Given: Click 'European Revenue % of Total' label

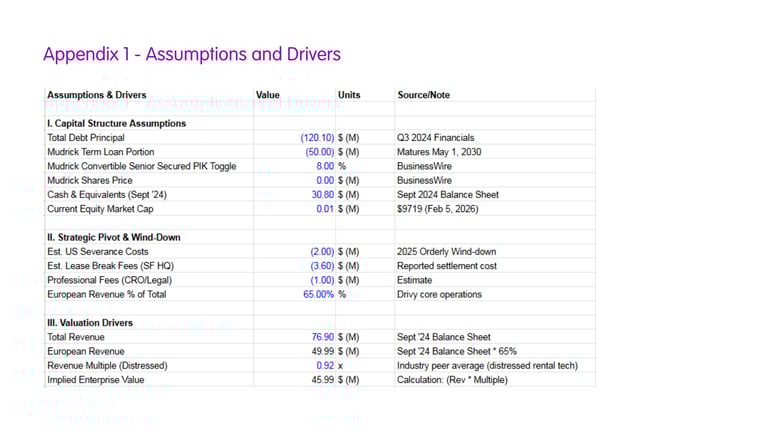Looking at the screenshot, I should coord(106,294).
